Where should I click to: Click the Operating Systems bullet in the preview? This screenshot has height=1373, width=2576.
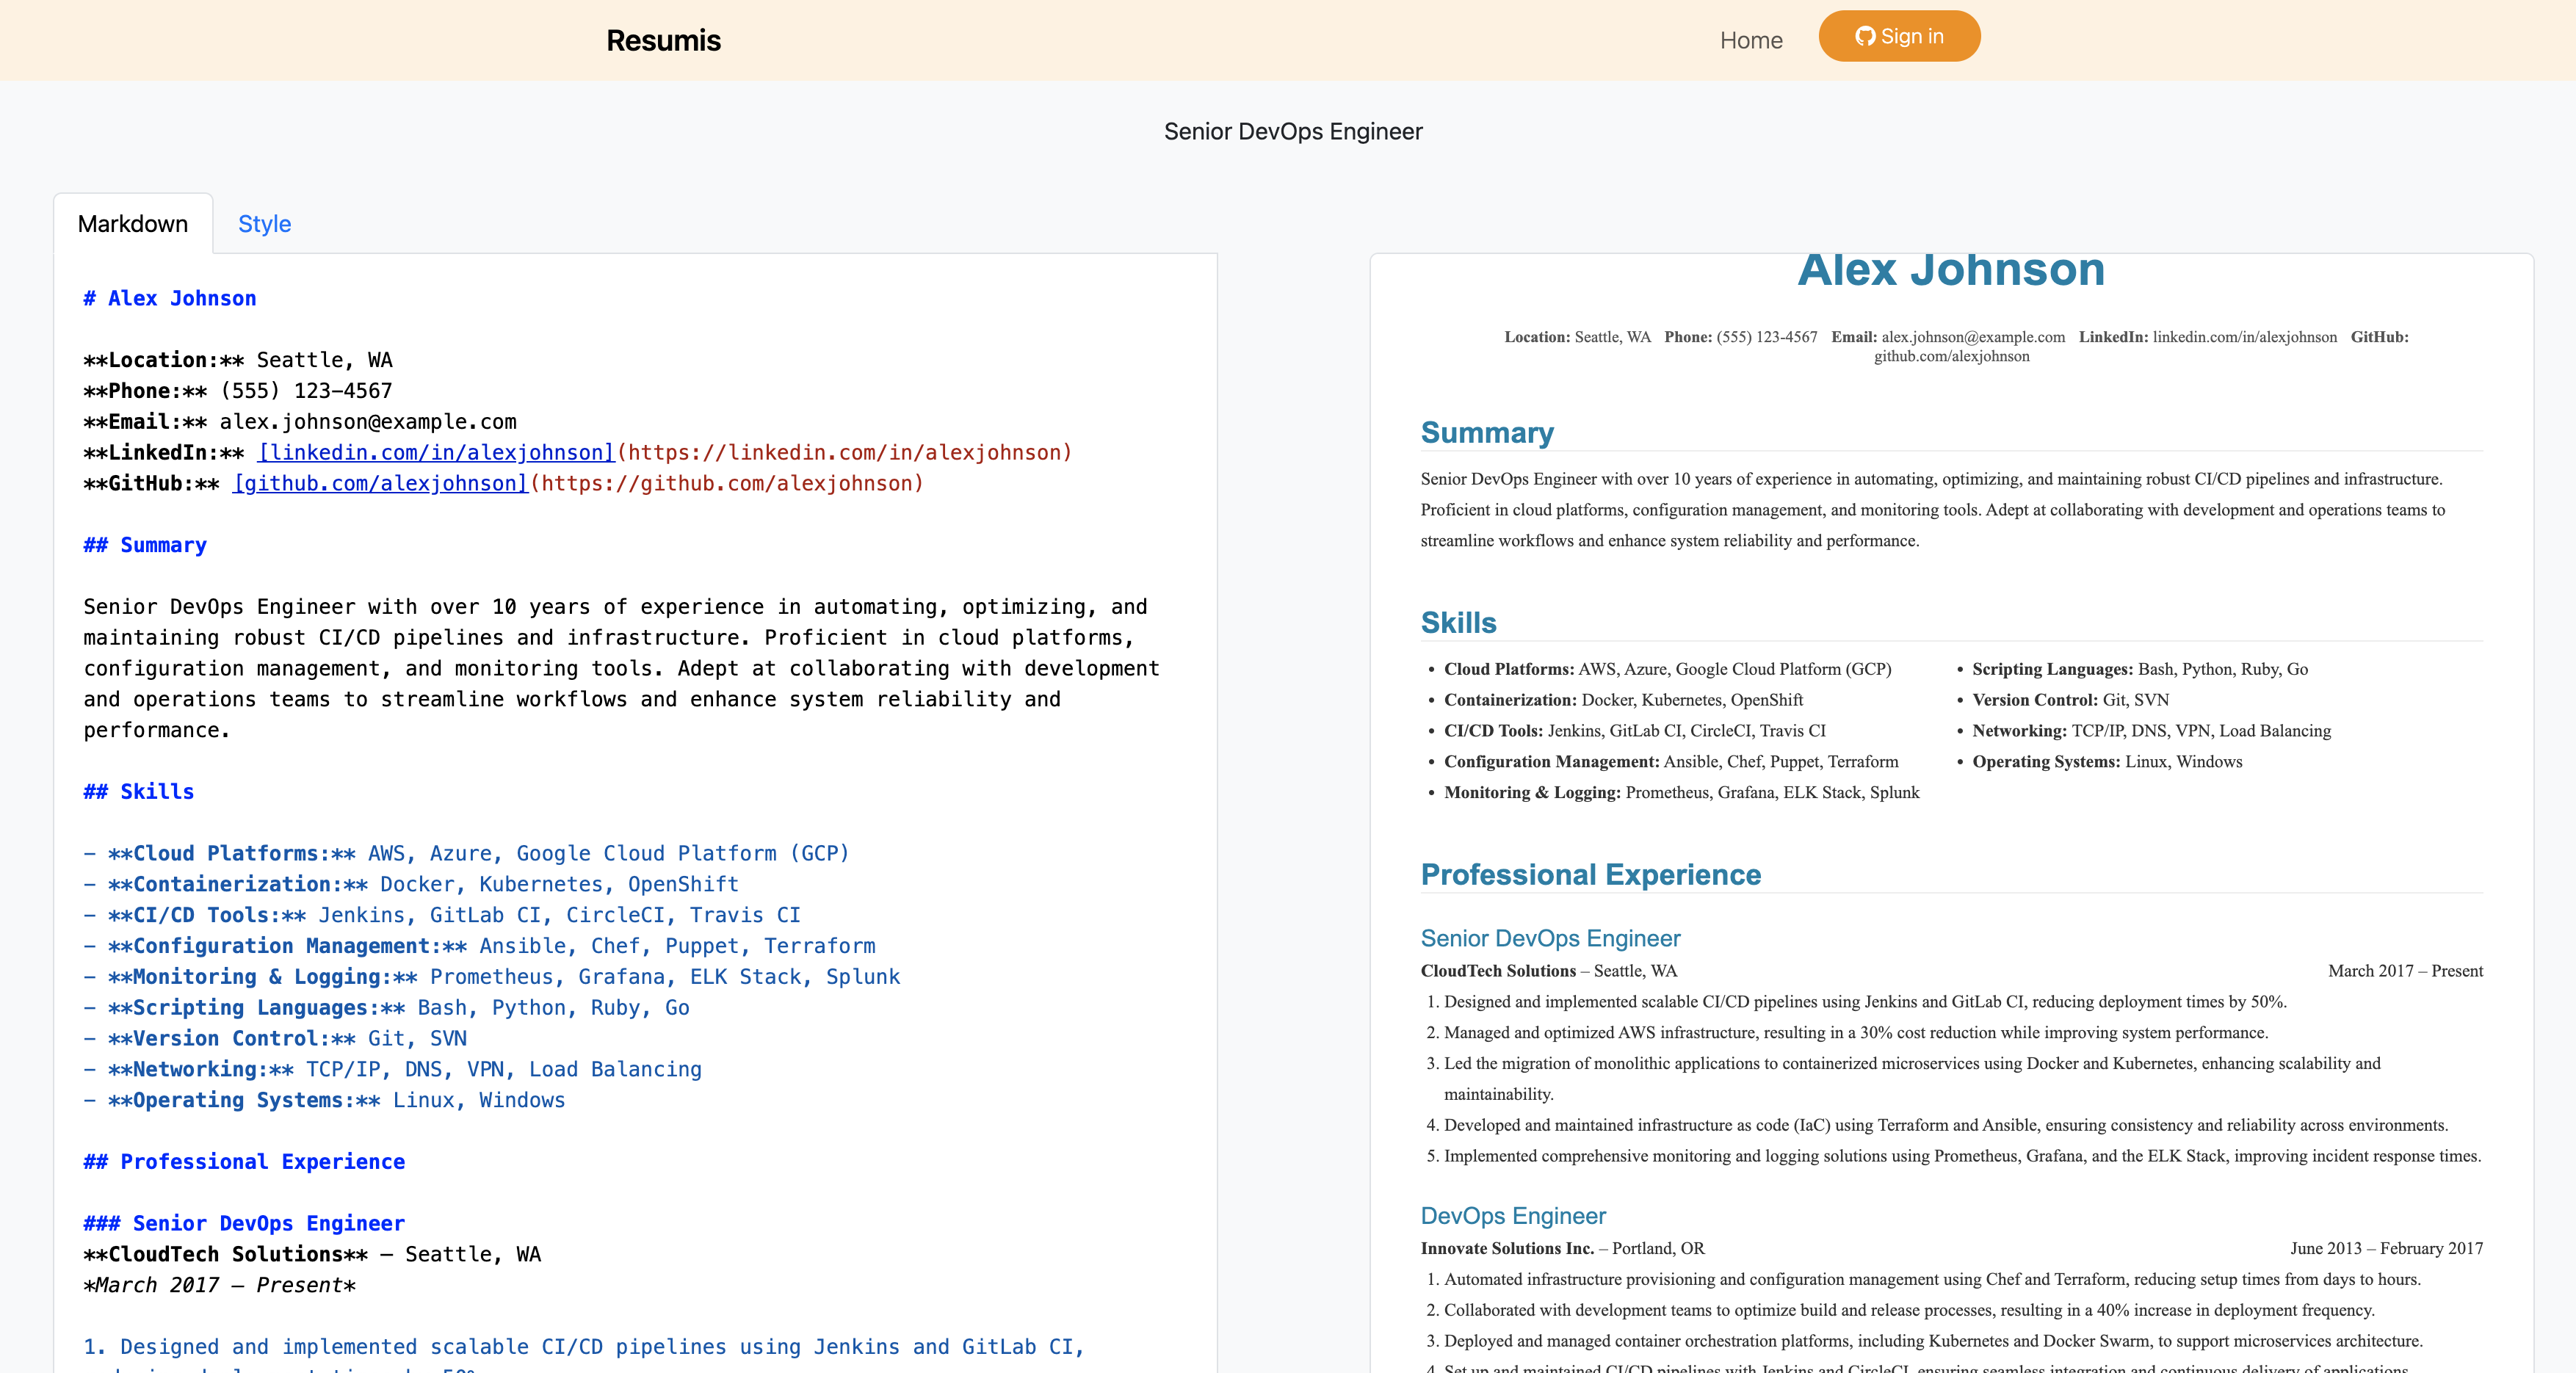click(x=2107, y=762)
